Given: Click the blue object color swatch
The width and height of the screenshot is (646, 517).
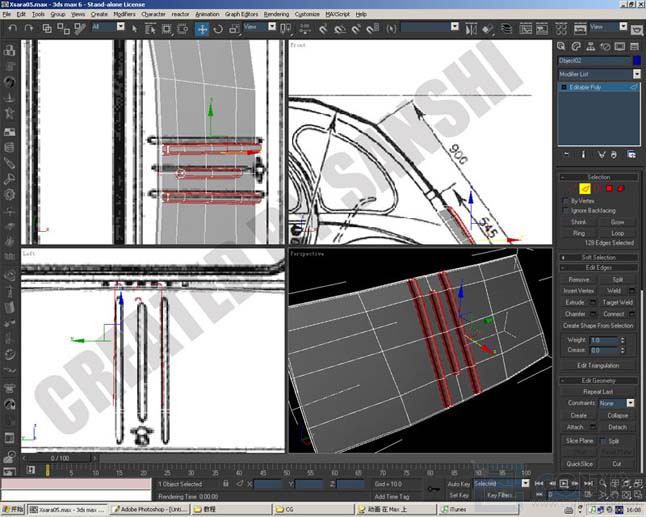Looking at the screenshot, I should [637, 61].
